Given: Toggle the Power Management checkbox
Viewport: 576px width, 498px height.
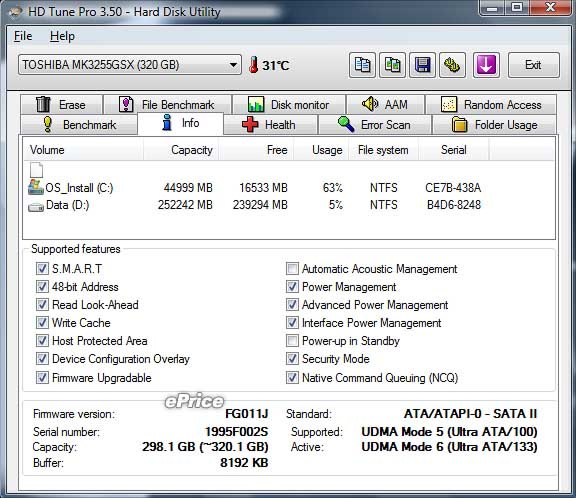Looking at the screenshot, I should point(292,286).
